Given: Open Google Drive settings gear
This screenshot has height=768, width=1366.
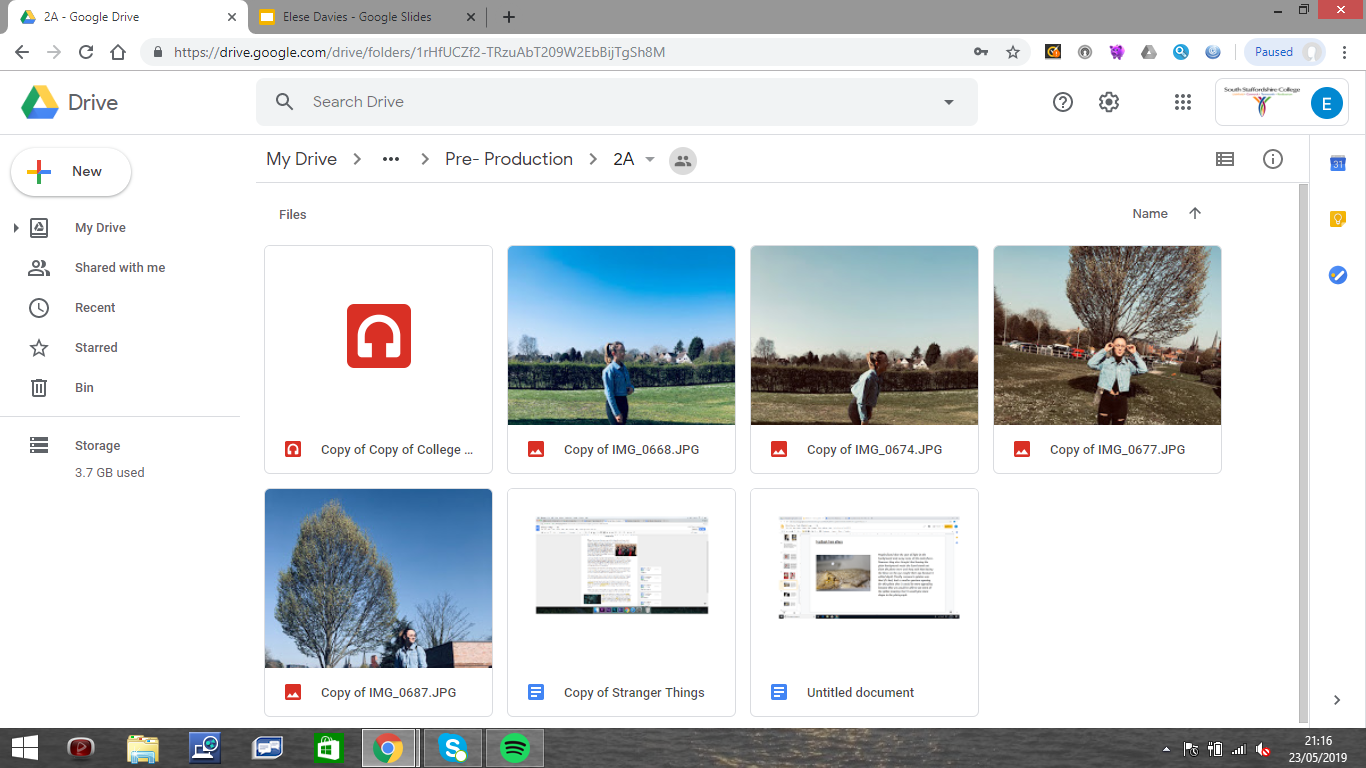Looking at the screenshot, I should (x=1109, y=102).
